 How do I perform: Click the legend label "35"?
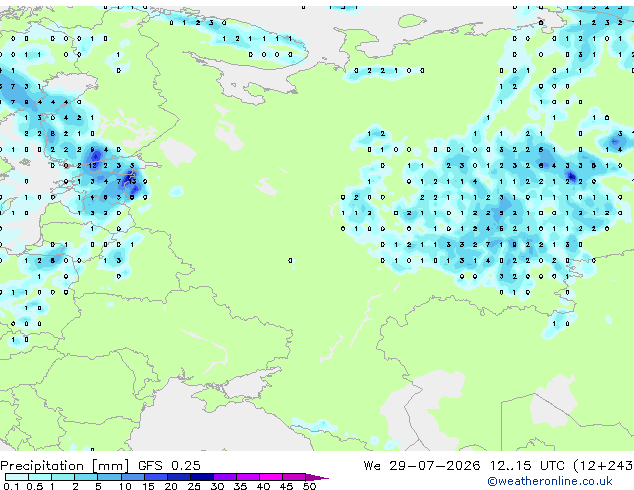240,486
